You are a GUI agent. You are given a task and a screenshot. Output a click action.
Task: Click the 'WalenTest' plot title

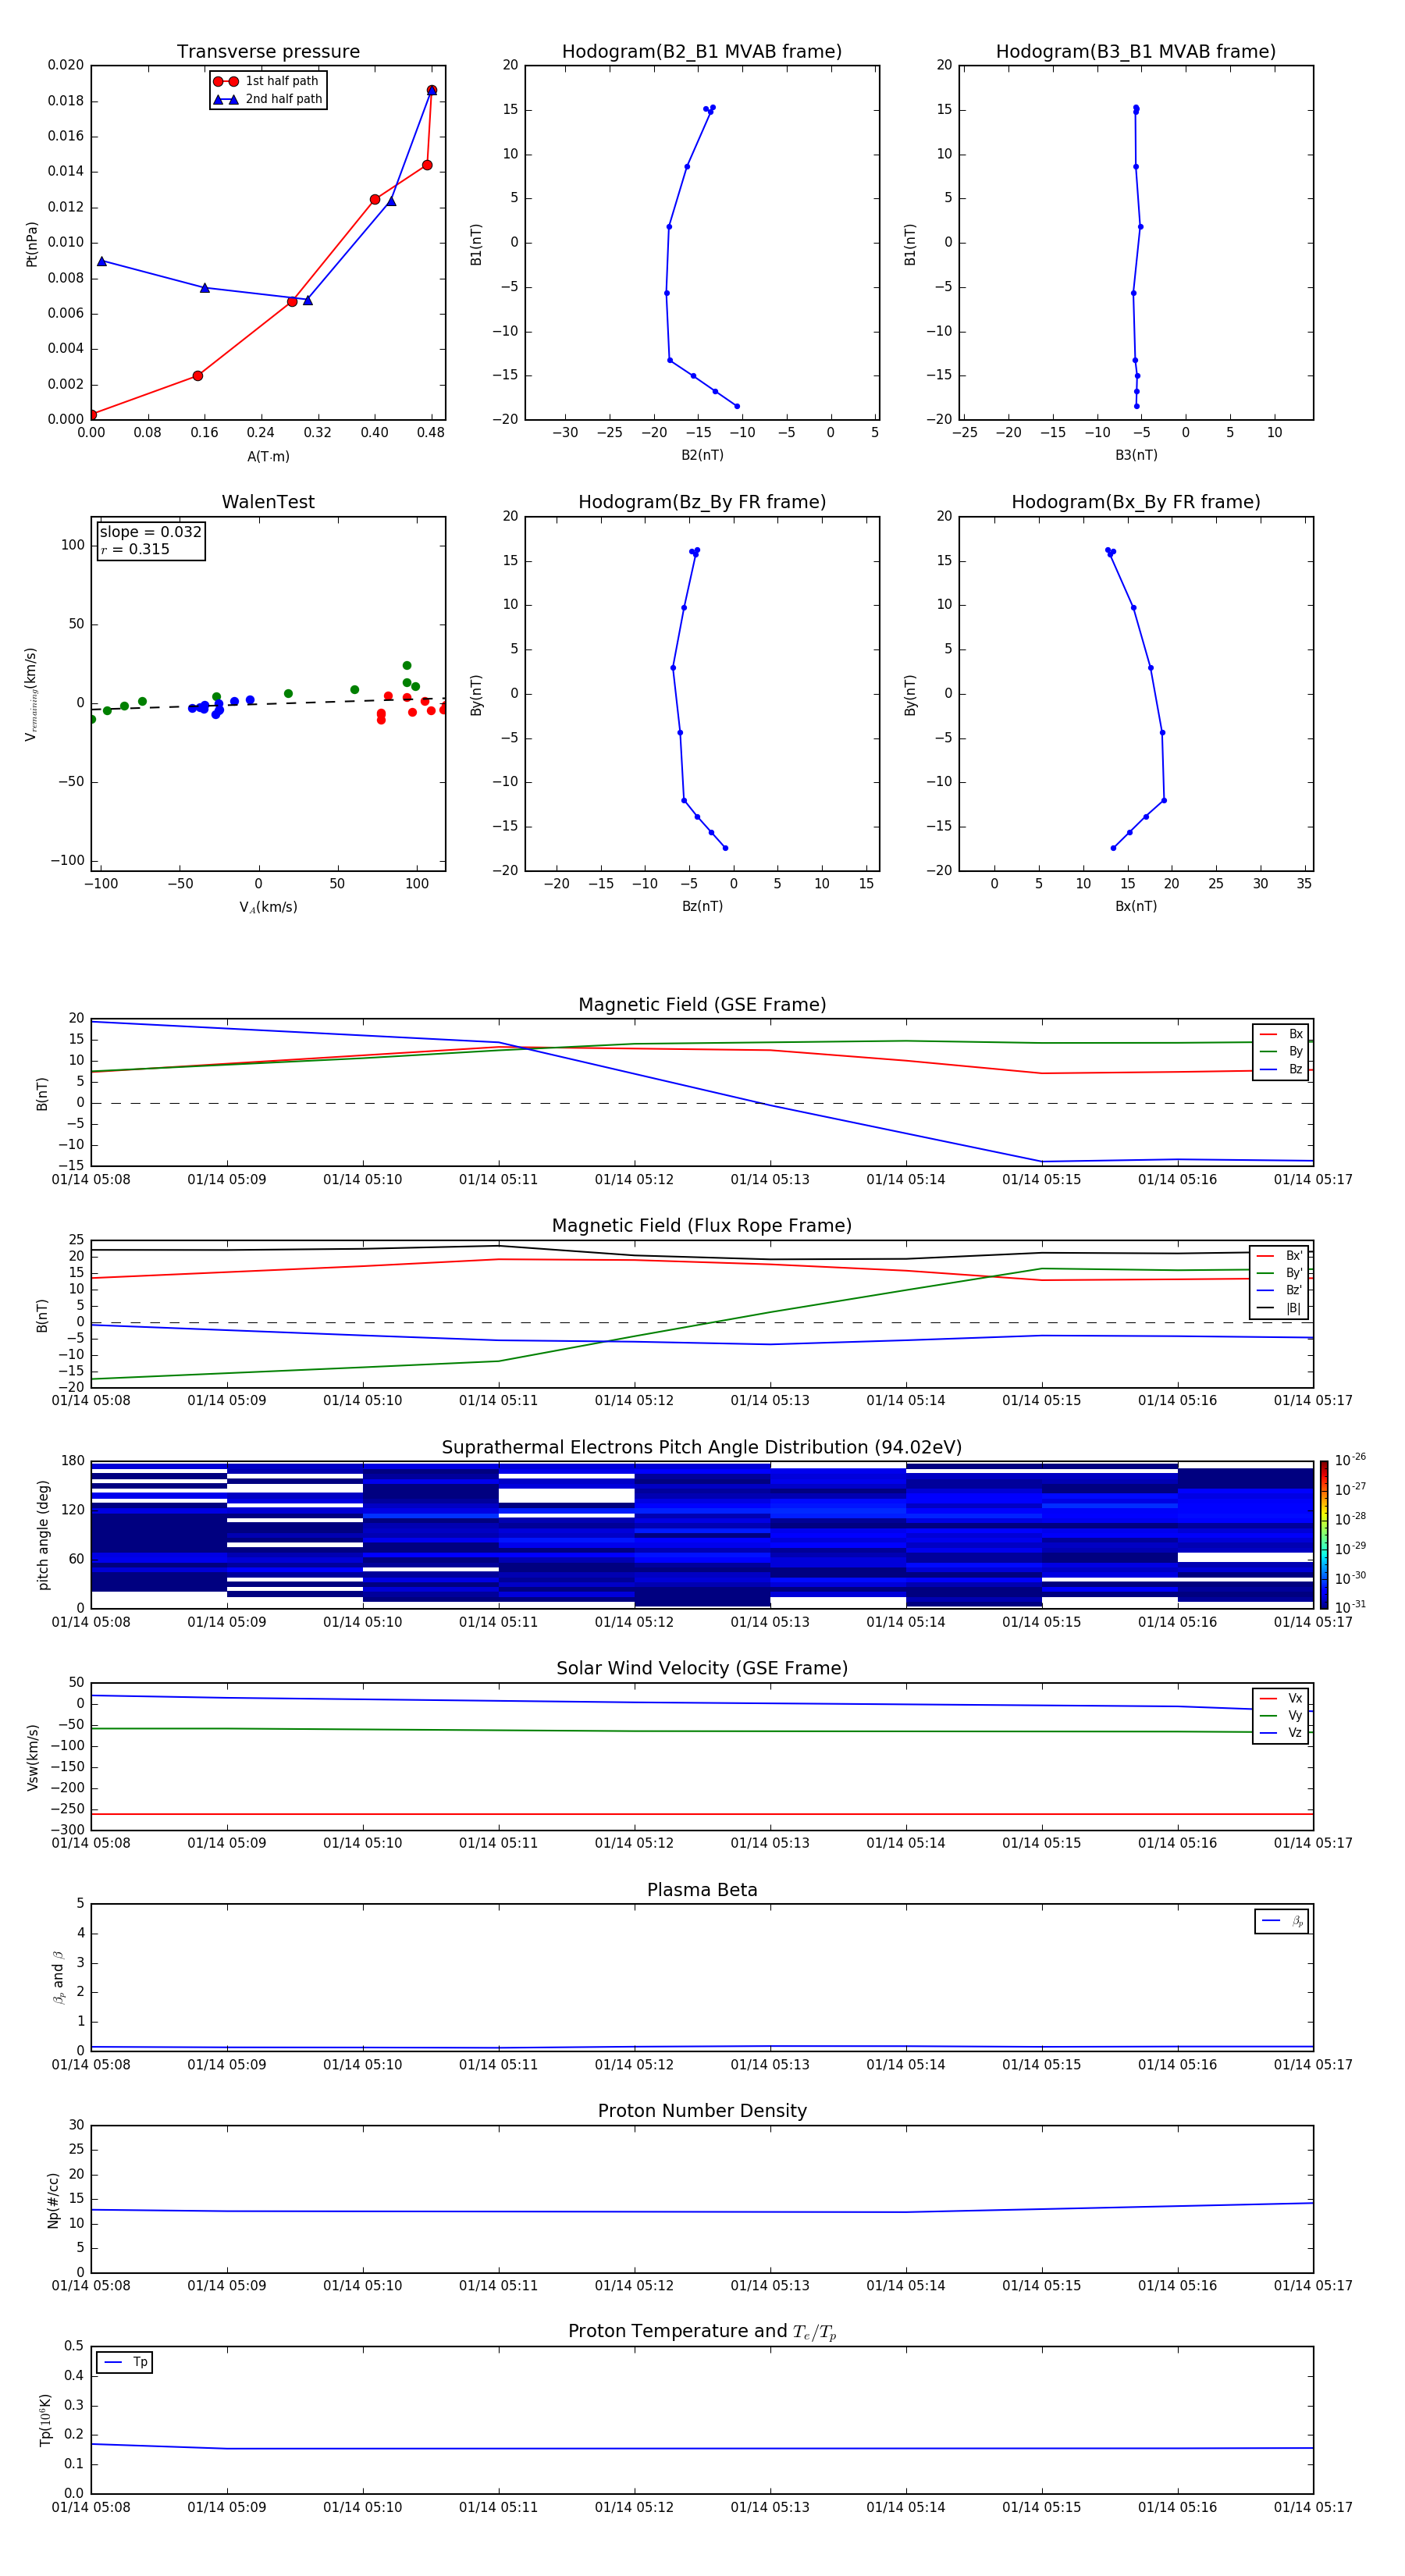(x=268, y=502)
